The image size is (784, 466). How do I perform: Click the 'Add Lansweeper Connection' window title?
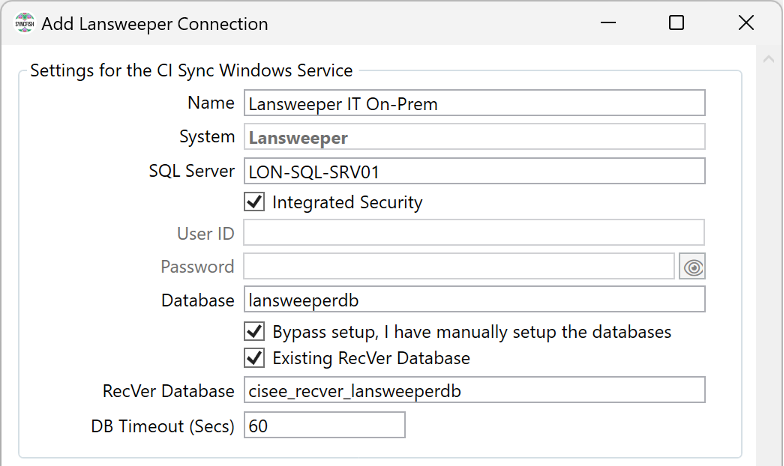(154, 24)
